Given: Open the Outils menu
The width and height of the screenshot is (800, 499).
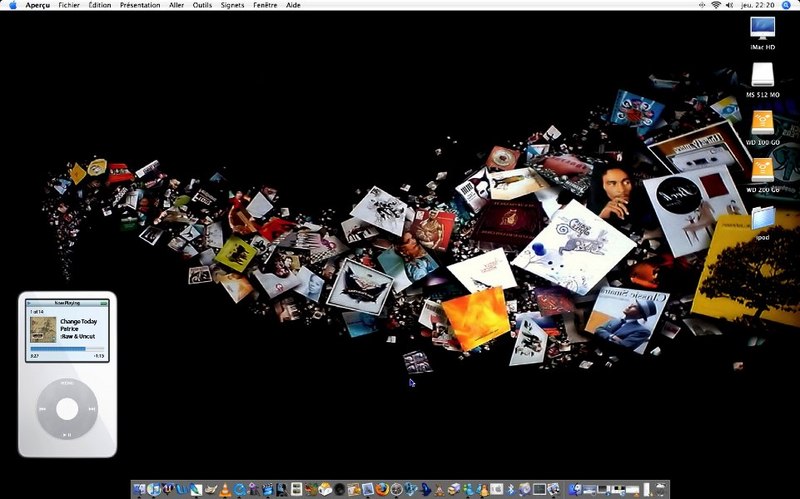Looking at the screenshot, I should point(202,5).
